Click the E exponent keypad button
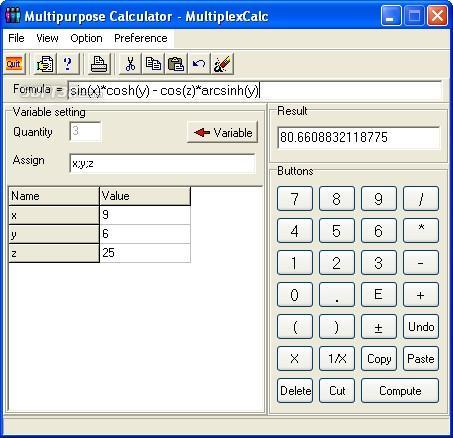Image resolution: width=453 pixels, height=438 pixels. (379, 295)
